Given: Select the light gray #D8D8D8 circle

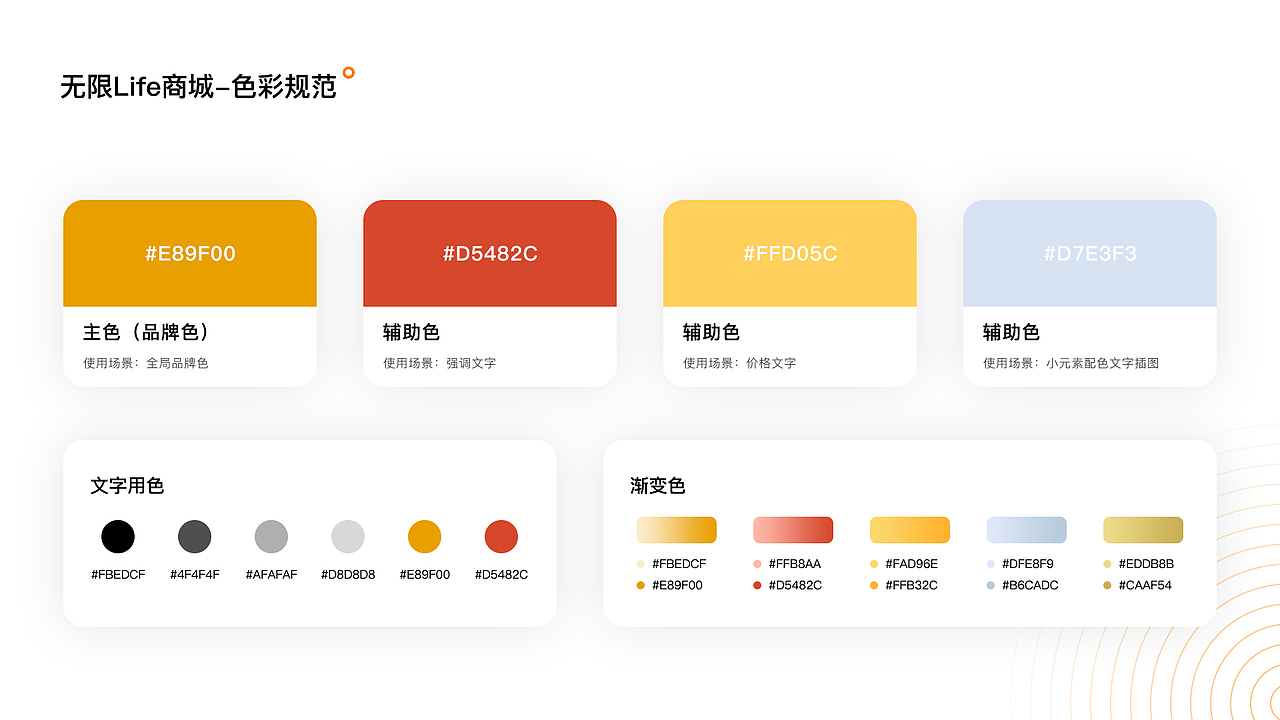Looking at the screenshot, I should point(347,536).
